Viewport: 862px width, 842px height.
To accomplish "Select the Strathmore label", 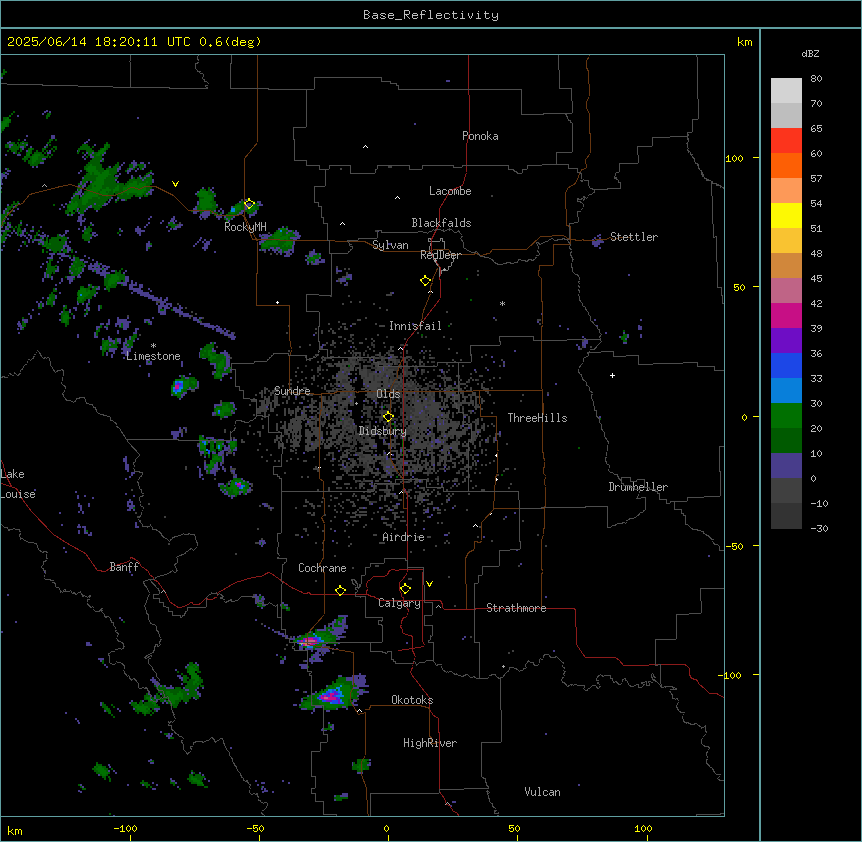I will pyautogui.click(x=516, y=608).
